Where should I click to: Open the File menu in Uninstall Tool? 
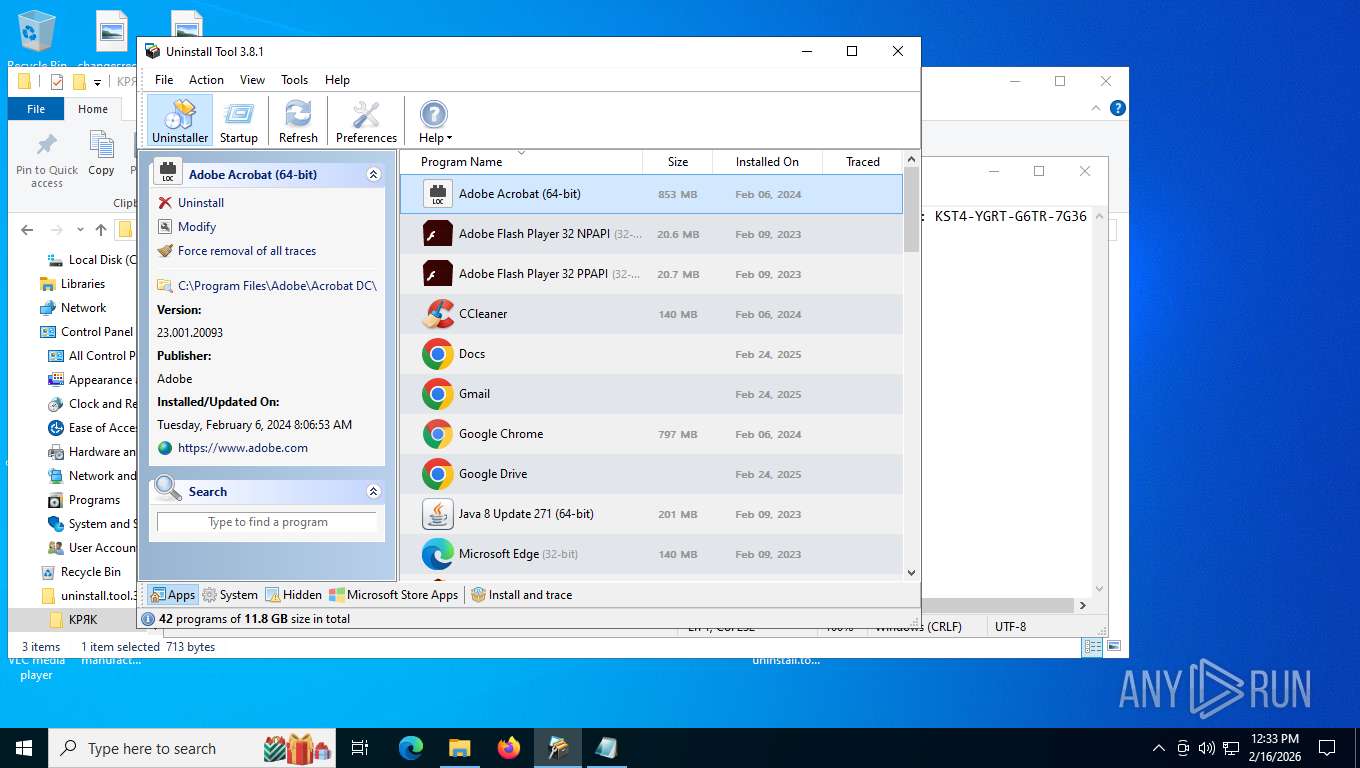[164, 80]
